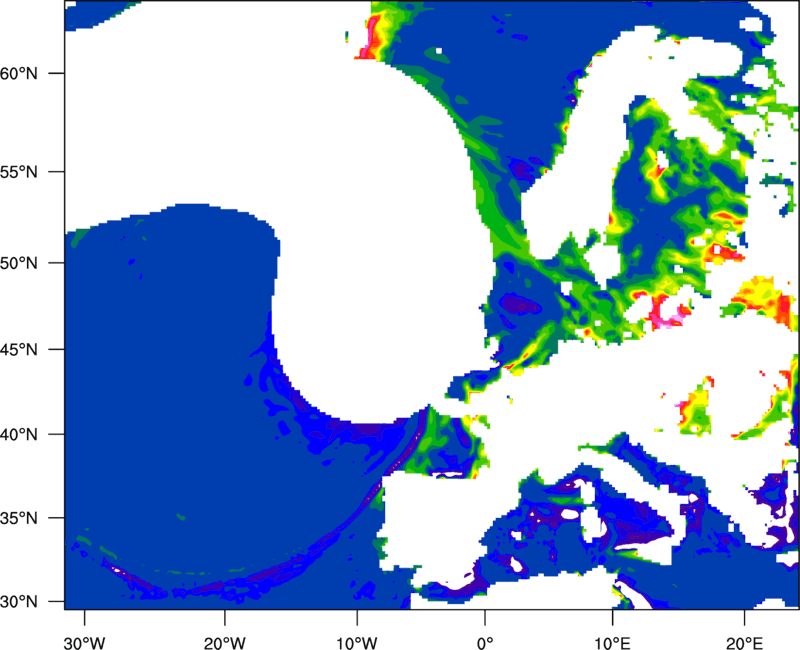
Task: Click the 30°N latitude label
Action: pos(19,602)
